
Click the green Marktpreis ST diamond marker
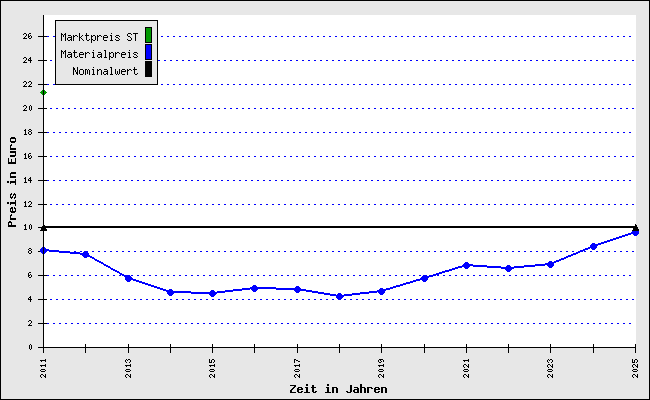44,92
